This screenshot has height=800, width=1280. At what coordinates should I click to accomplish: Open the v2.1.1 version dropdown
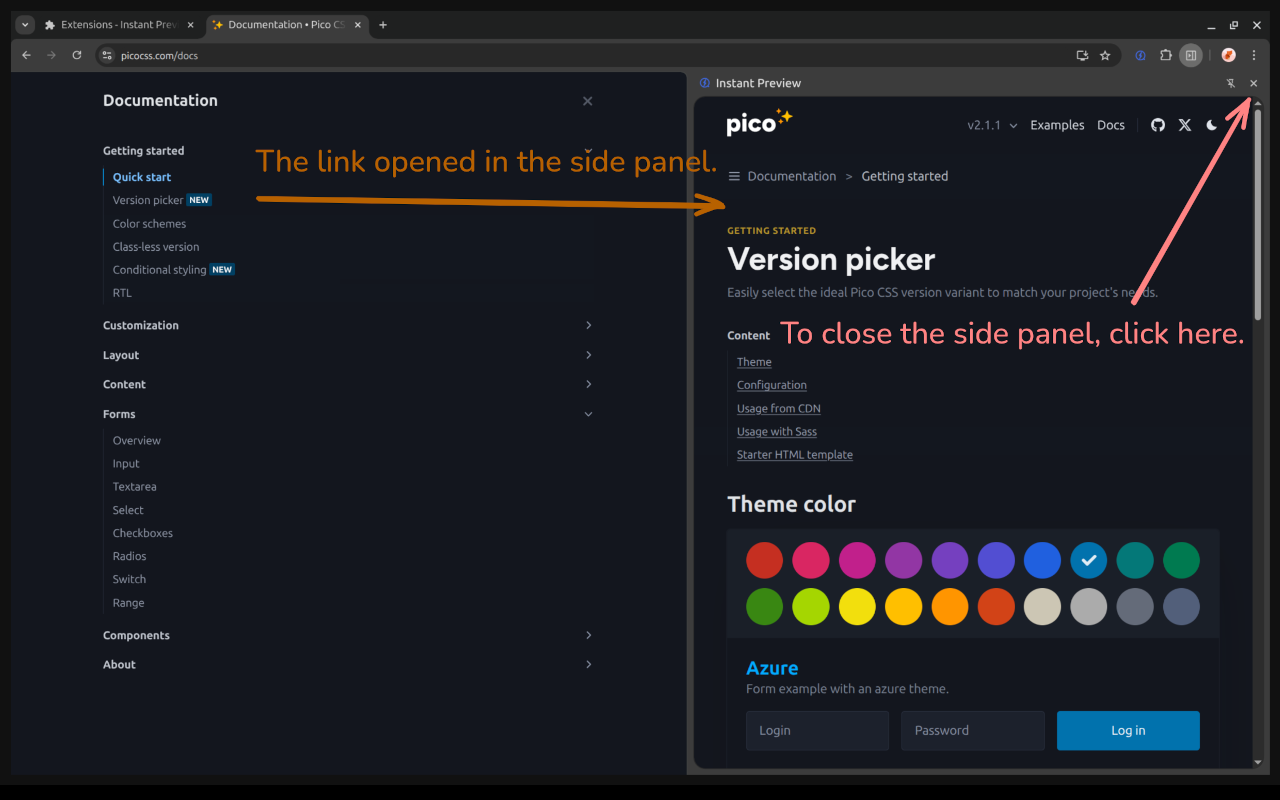pos(992,125)
